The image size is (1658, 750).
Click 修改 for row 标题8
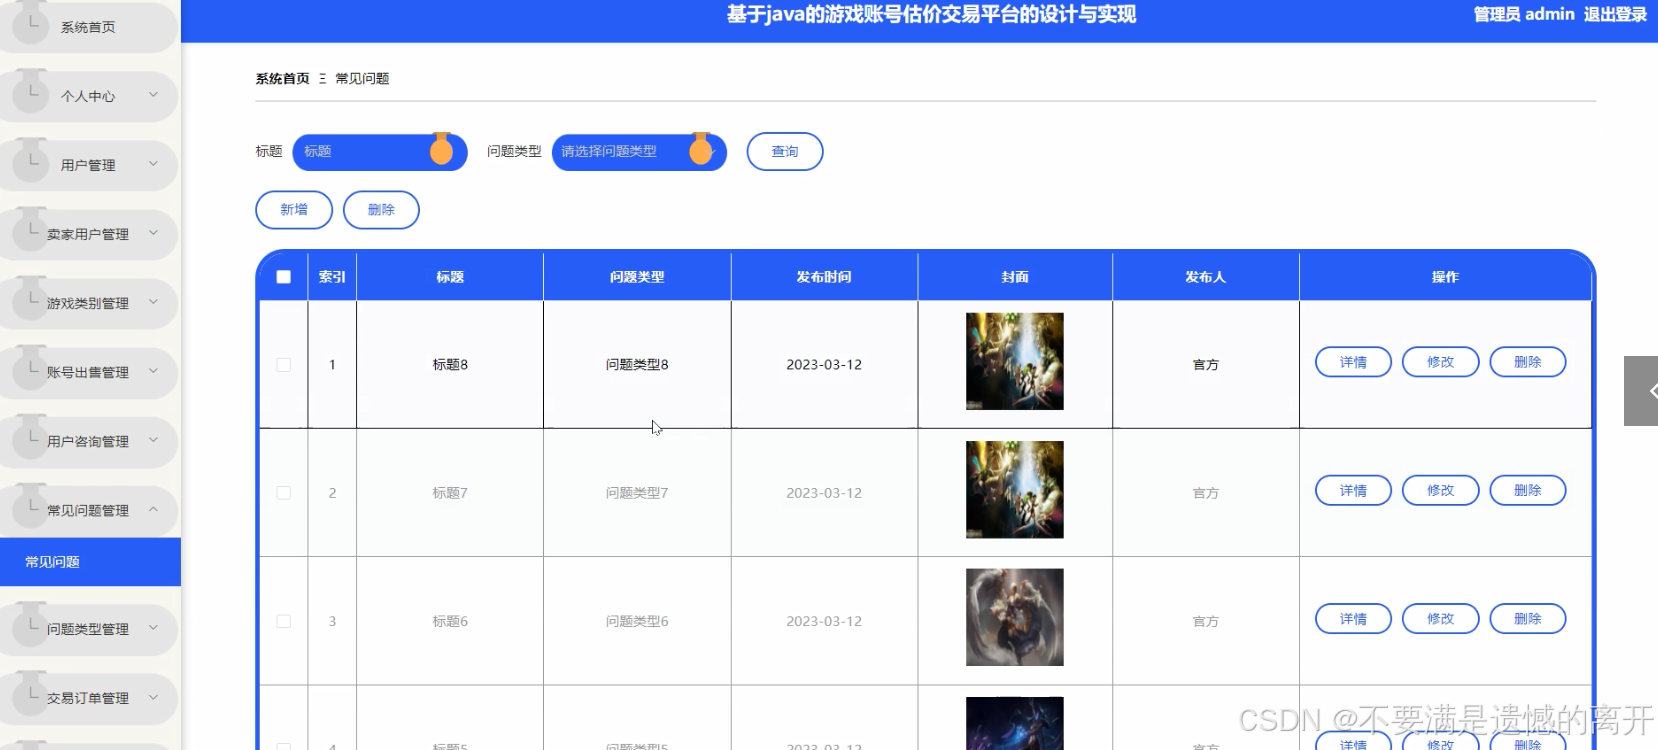tap(1440, 362)
